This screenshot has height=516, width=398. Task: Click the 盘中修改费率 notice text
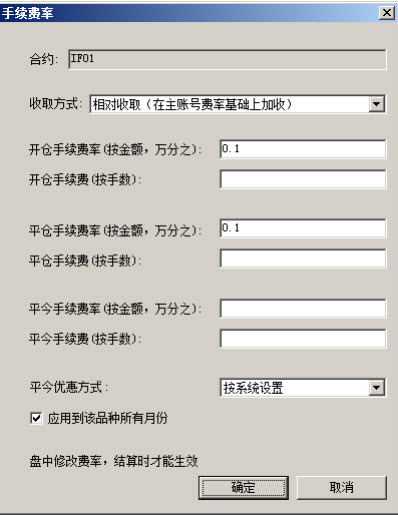point(114,462)
